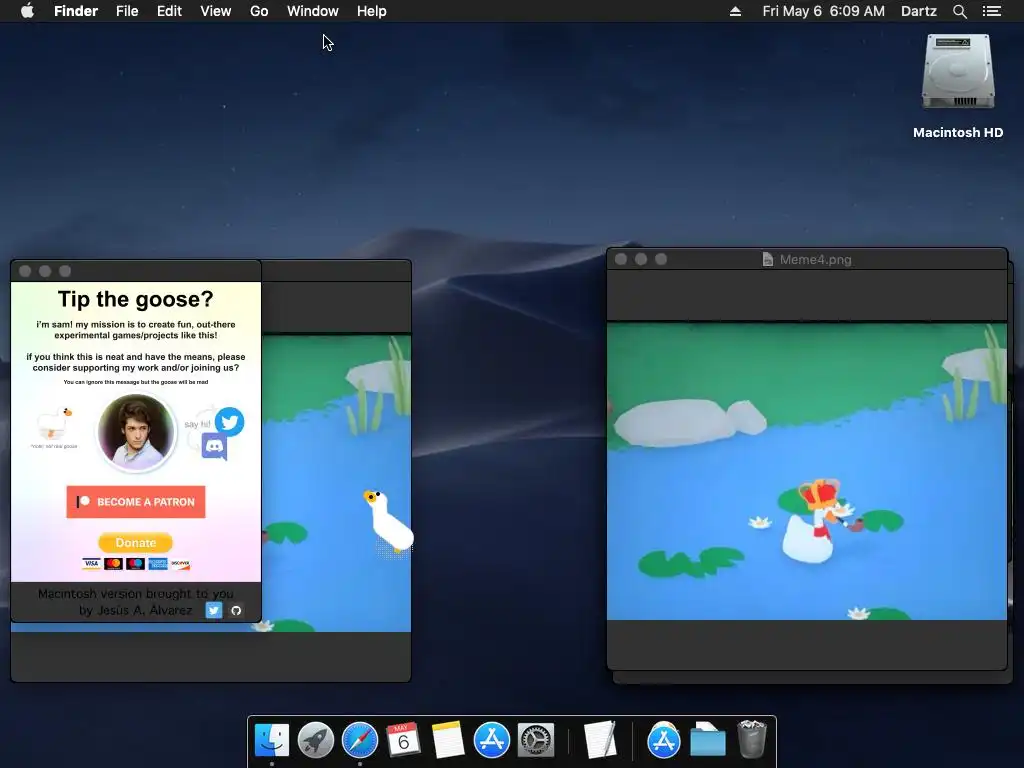This screenshot has height=768, width=1024.
Task: Open Jesús Álvarez's GitHub icon
Action: [x=236, y=610]
